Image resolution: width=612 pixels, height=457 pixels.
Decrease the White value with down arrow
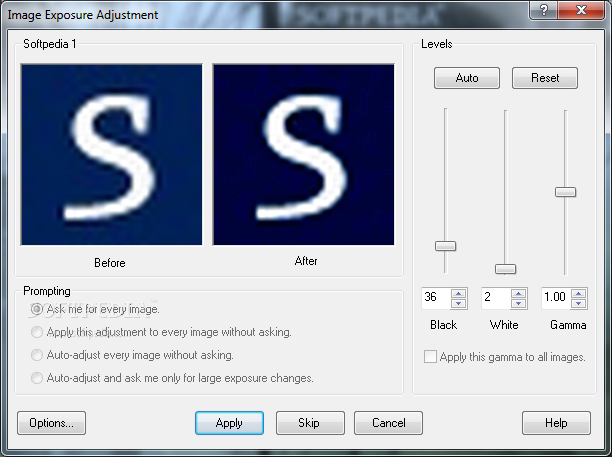[518, 304]
